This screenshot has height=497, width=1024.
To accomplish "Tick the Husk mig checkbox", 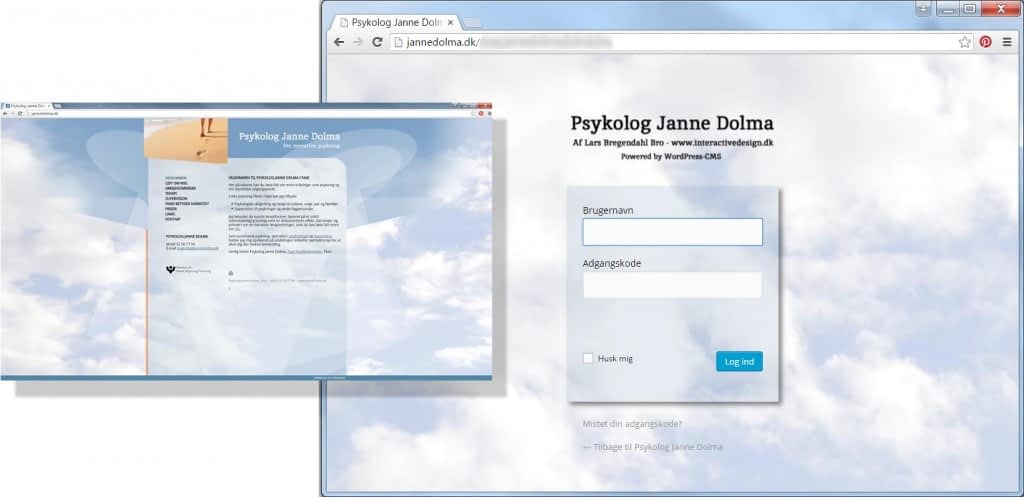I will point(588,359).
